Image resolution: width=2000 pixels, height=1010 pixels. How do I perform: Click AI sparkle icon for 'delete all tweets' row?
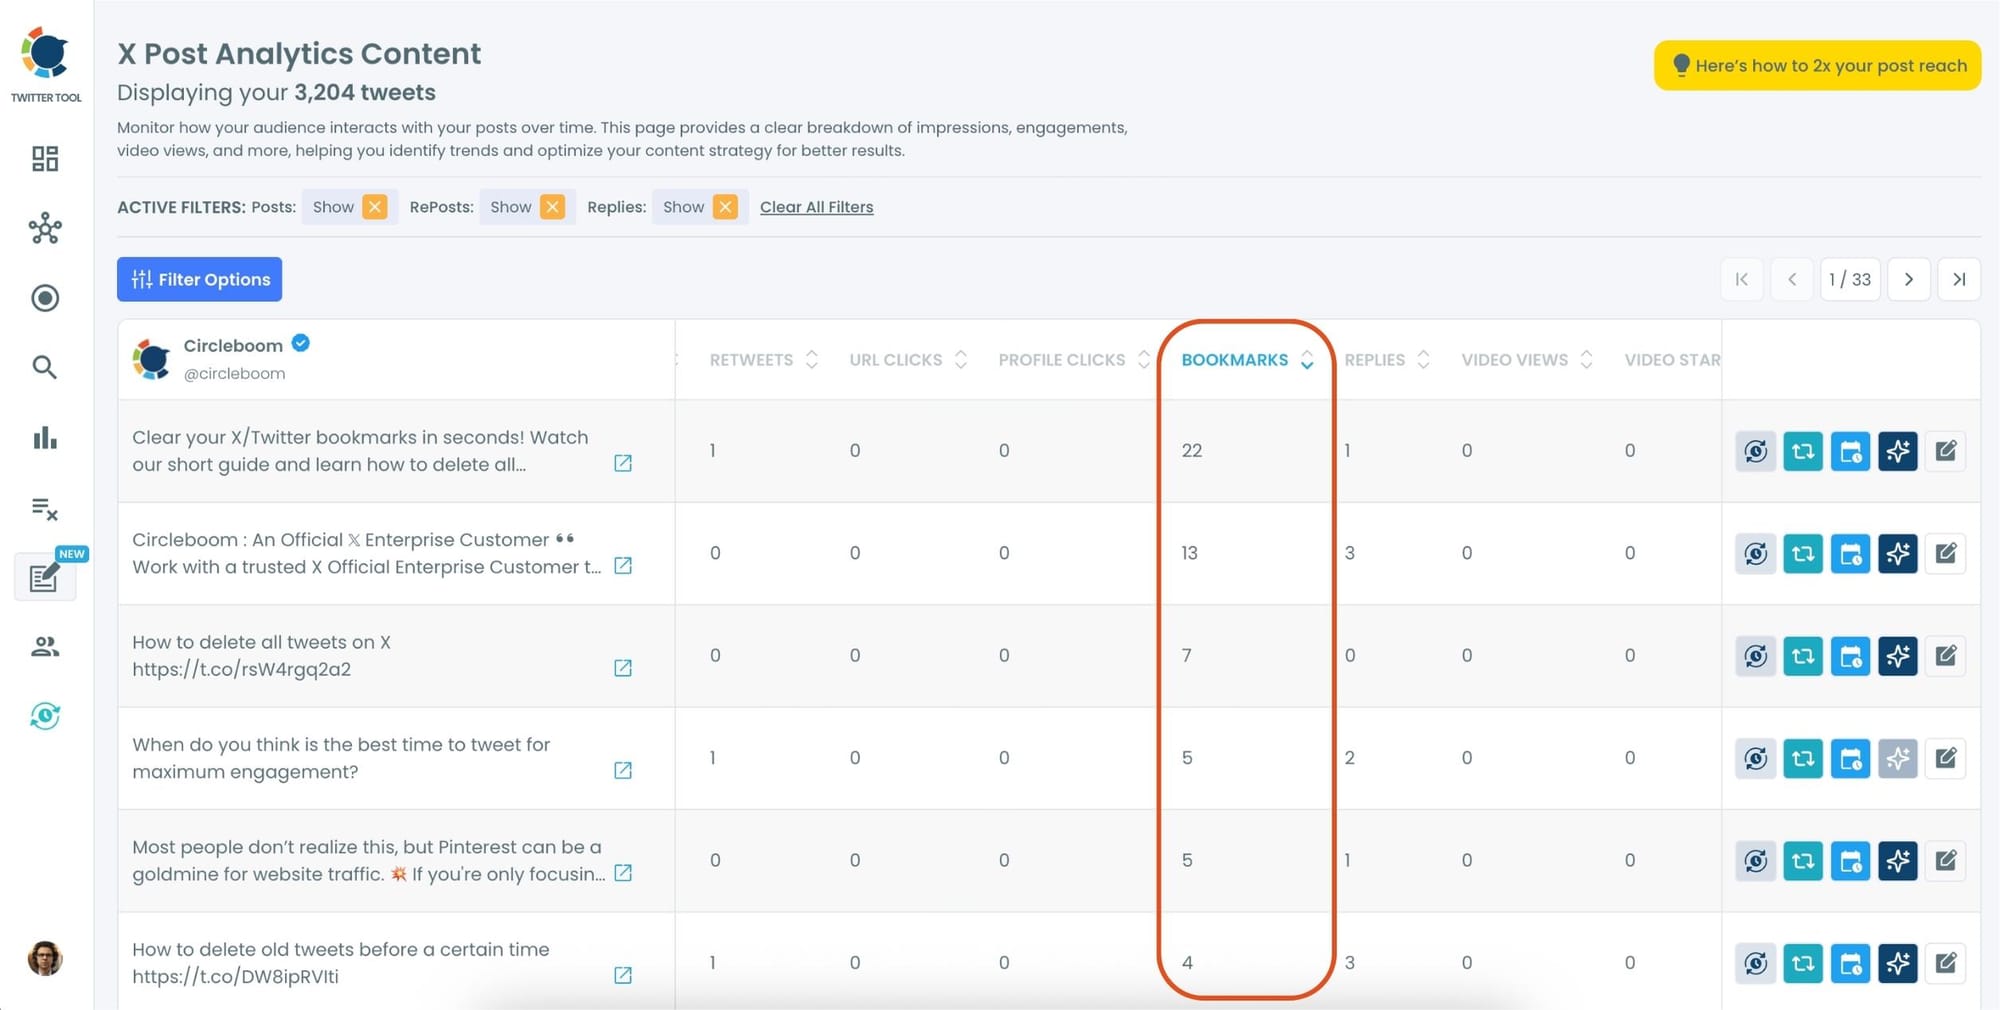click(x=1898, y=656)
